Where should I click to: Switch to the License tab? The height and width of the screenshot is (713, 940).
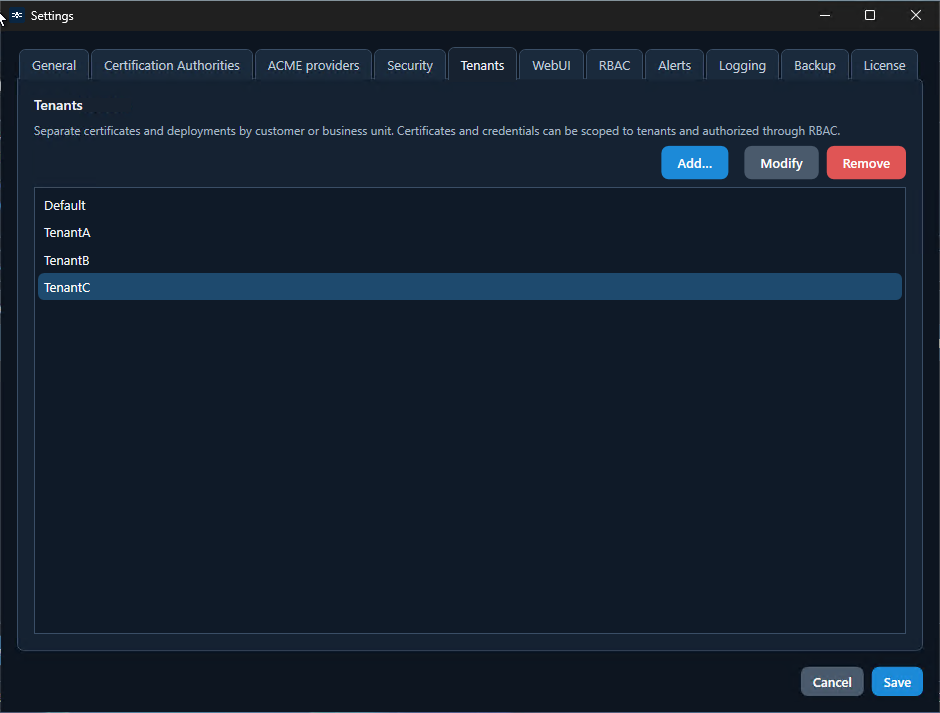point(884,65)
